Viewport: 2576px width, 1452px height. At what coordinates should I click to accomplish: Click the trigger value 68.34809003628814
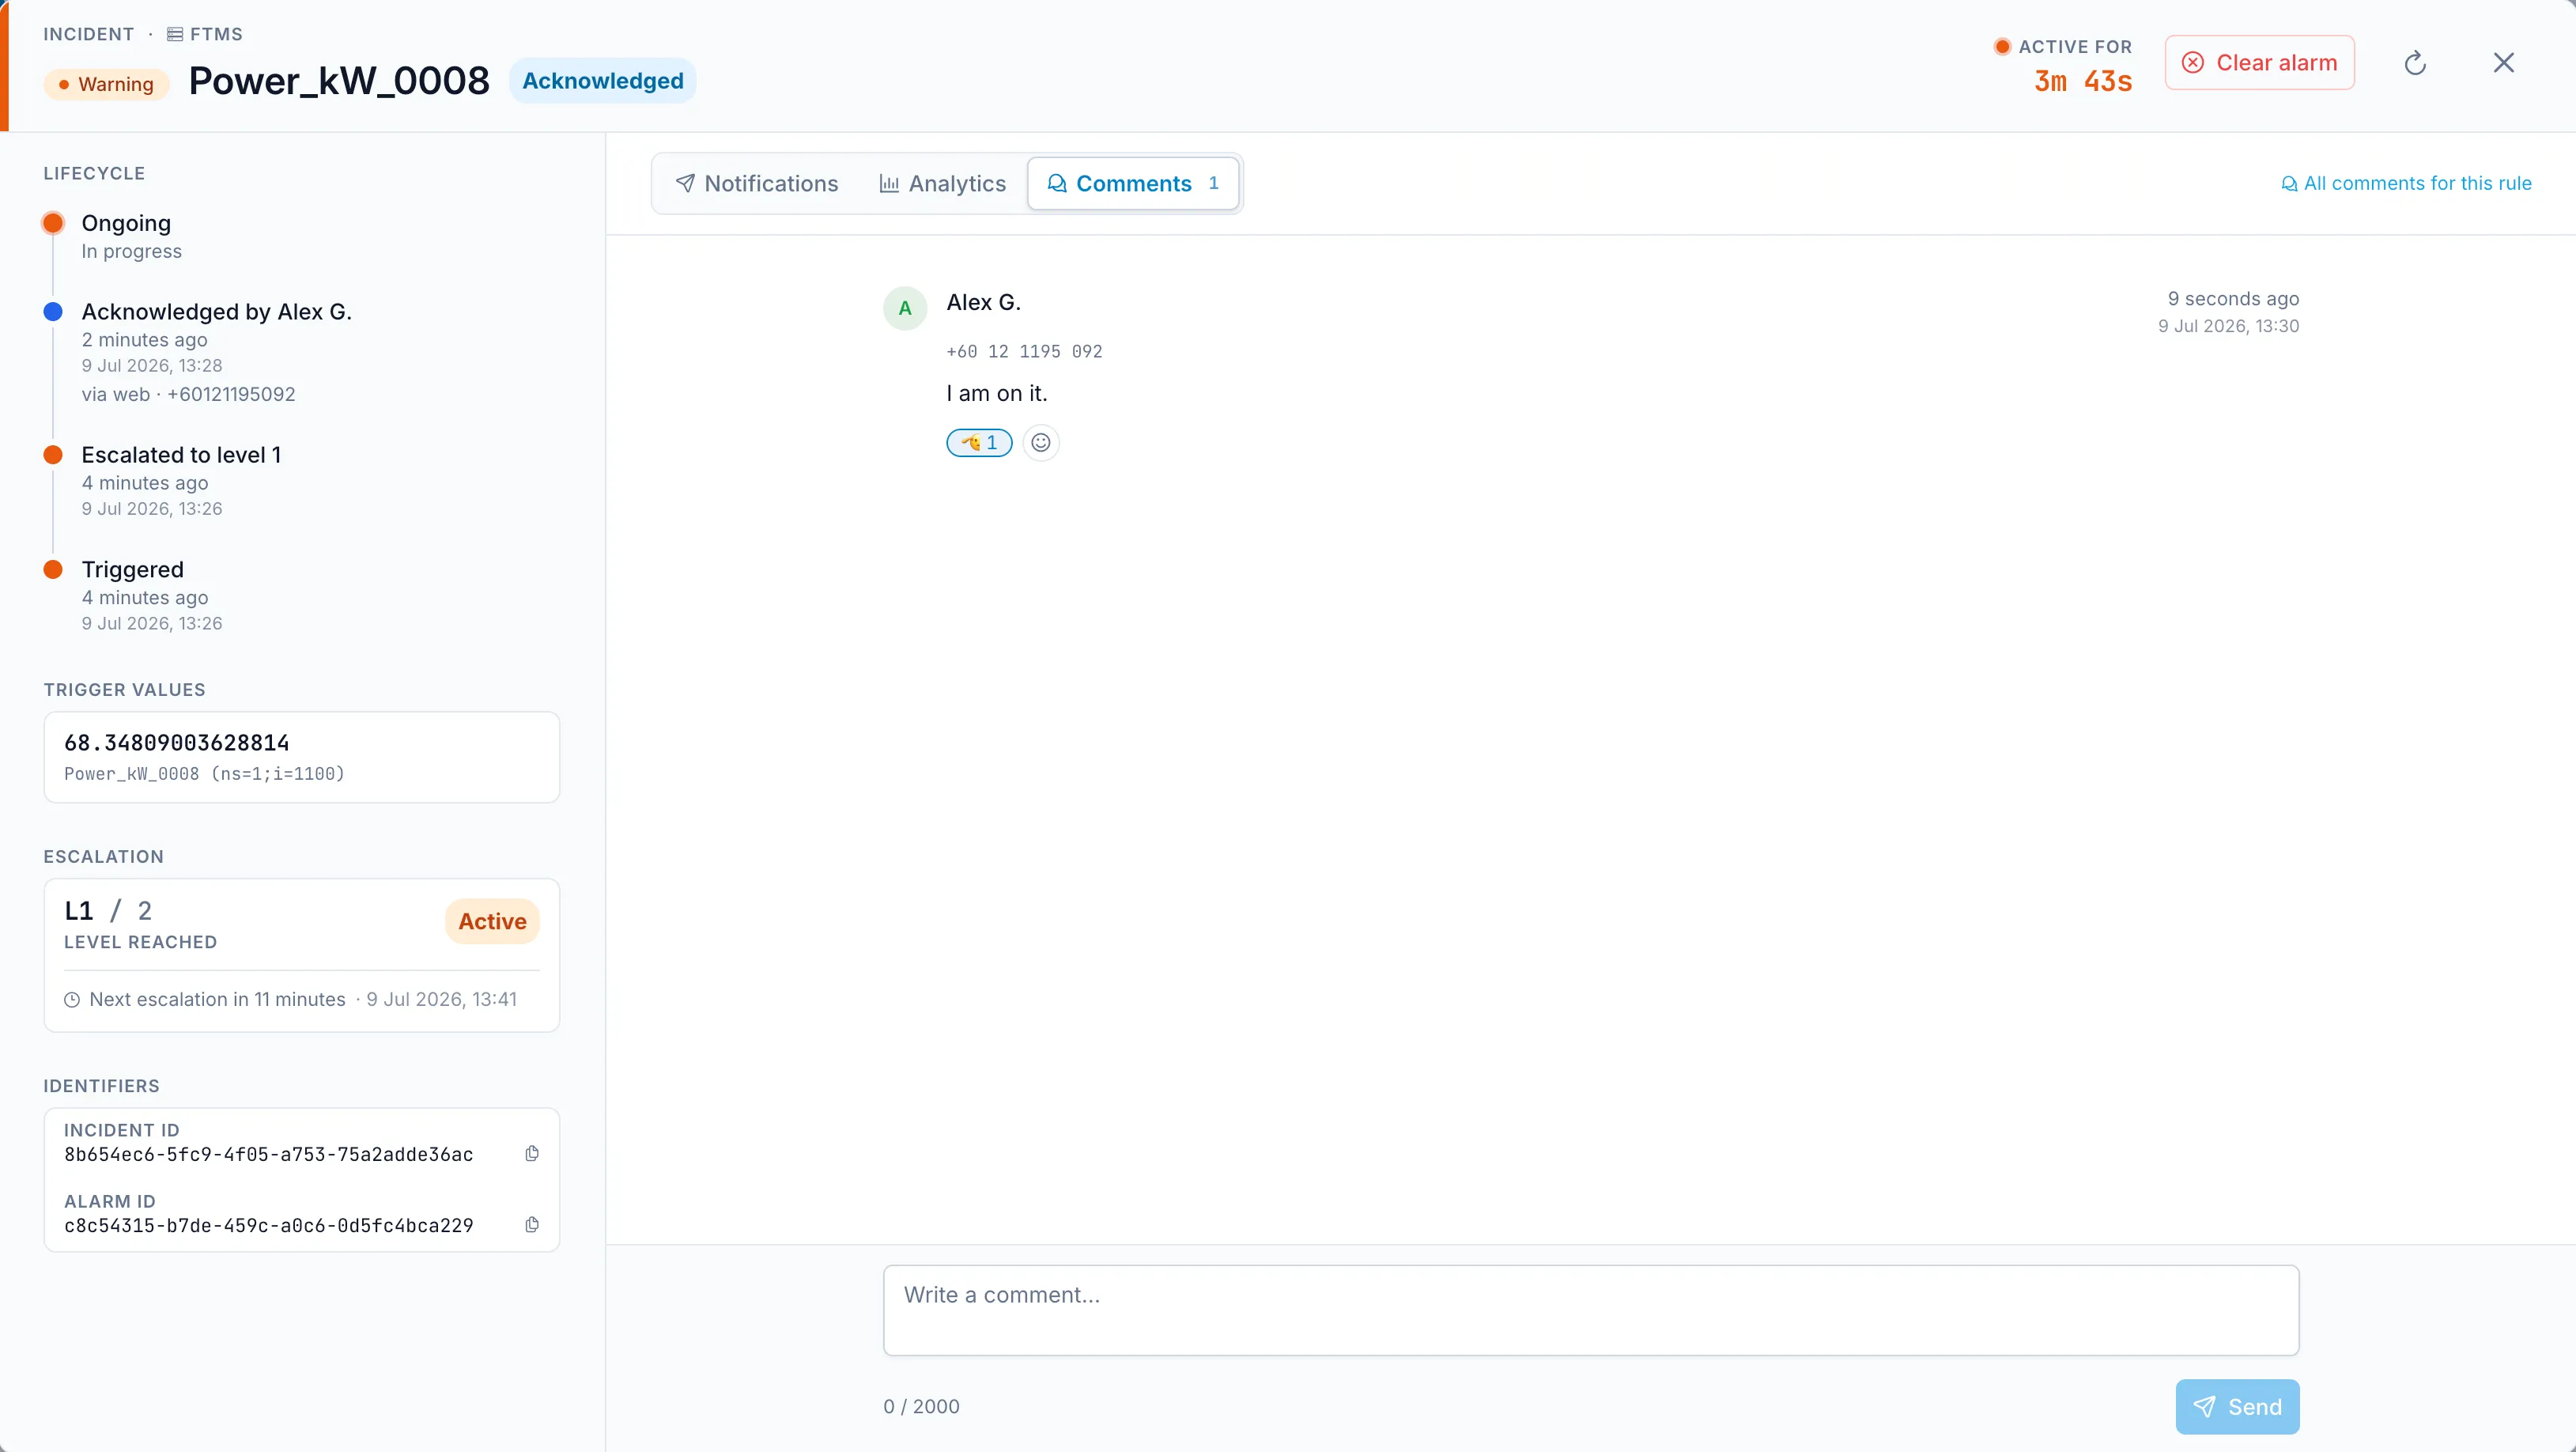pyautogui.click(x=176, y=742)
